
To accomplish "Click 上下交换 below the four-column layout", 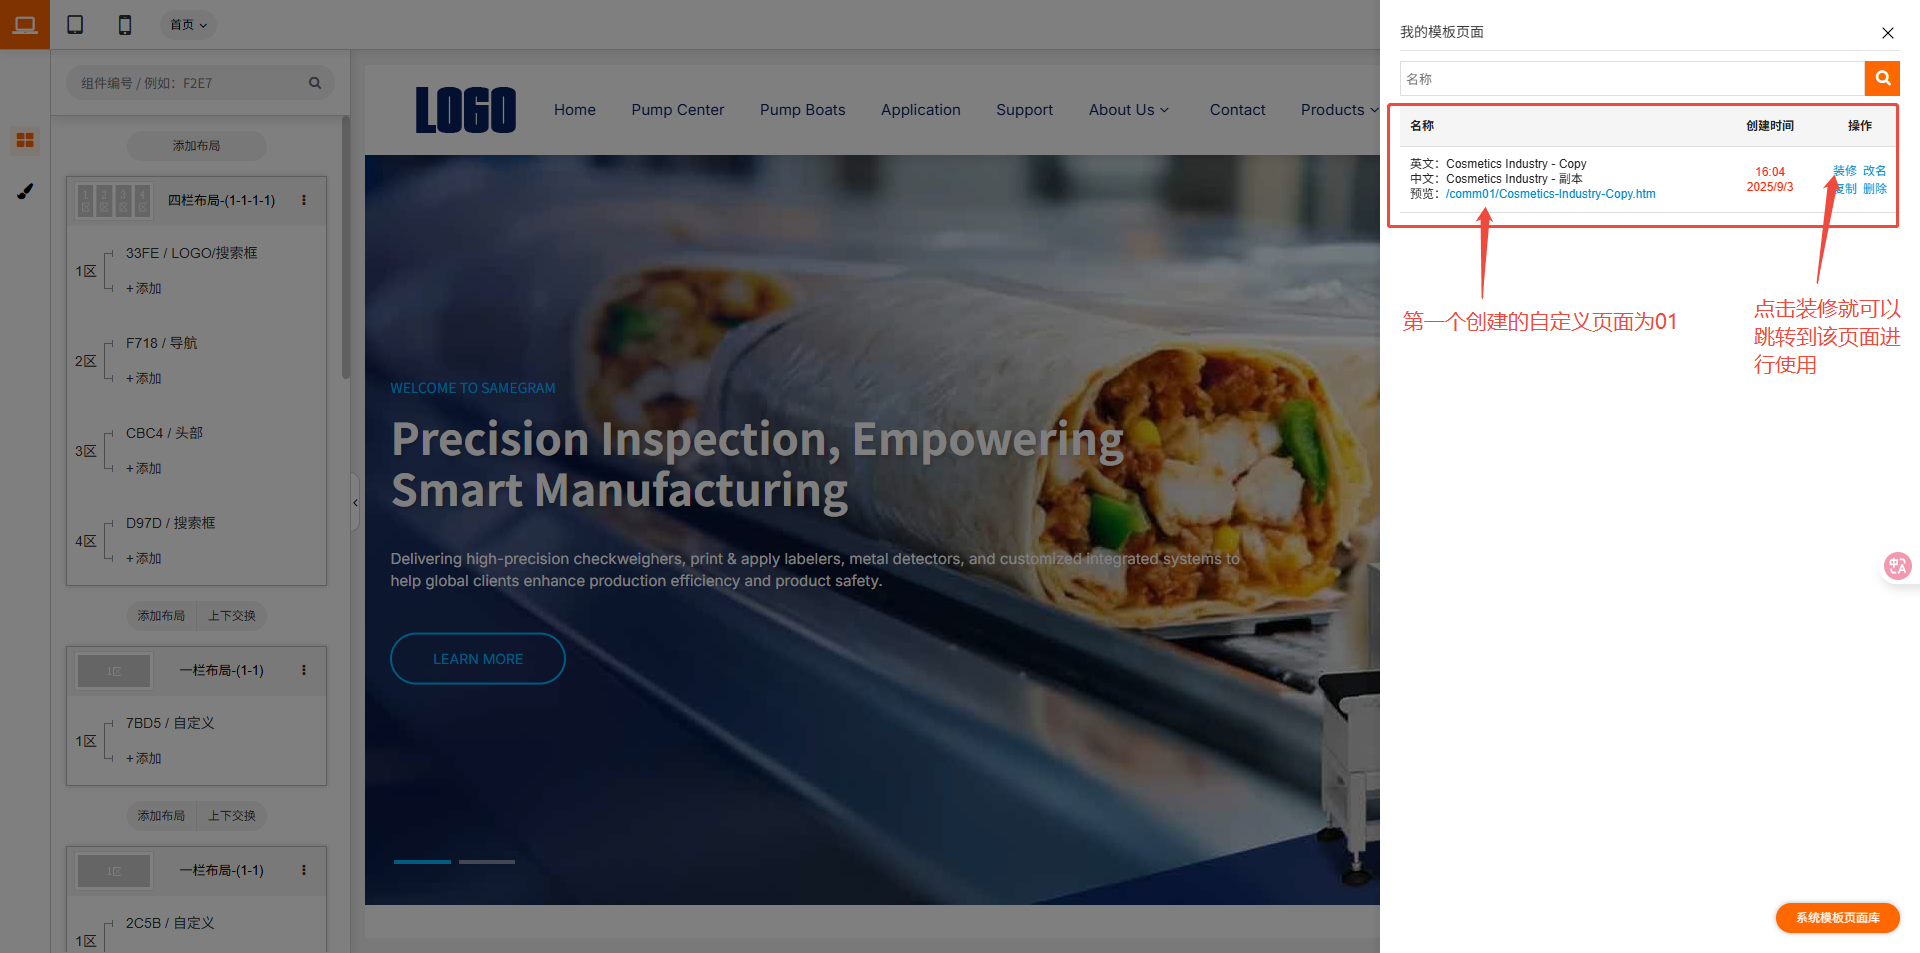I will 232,616.
